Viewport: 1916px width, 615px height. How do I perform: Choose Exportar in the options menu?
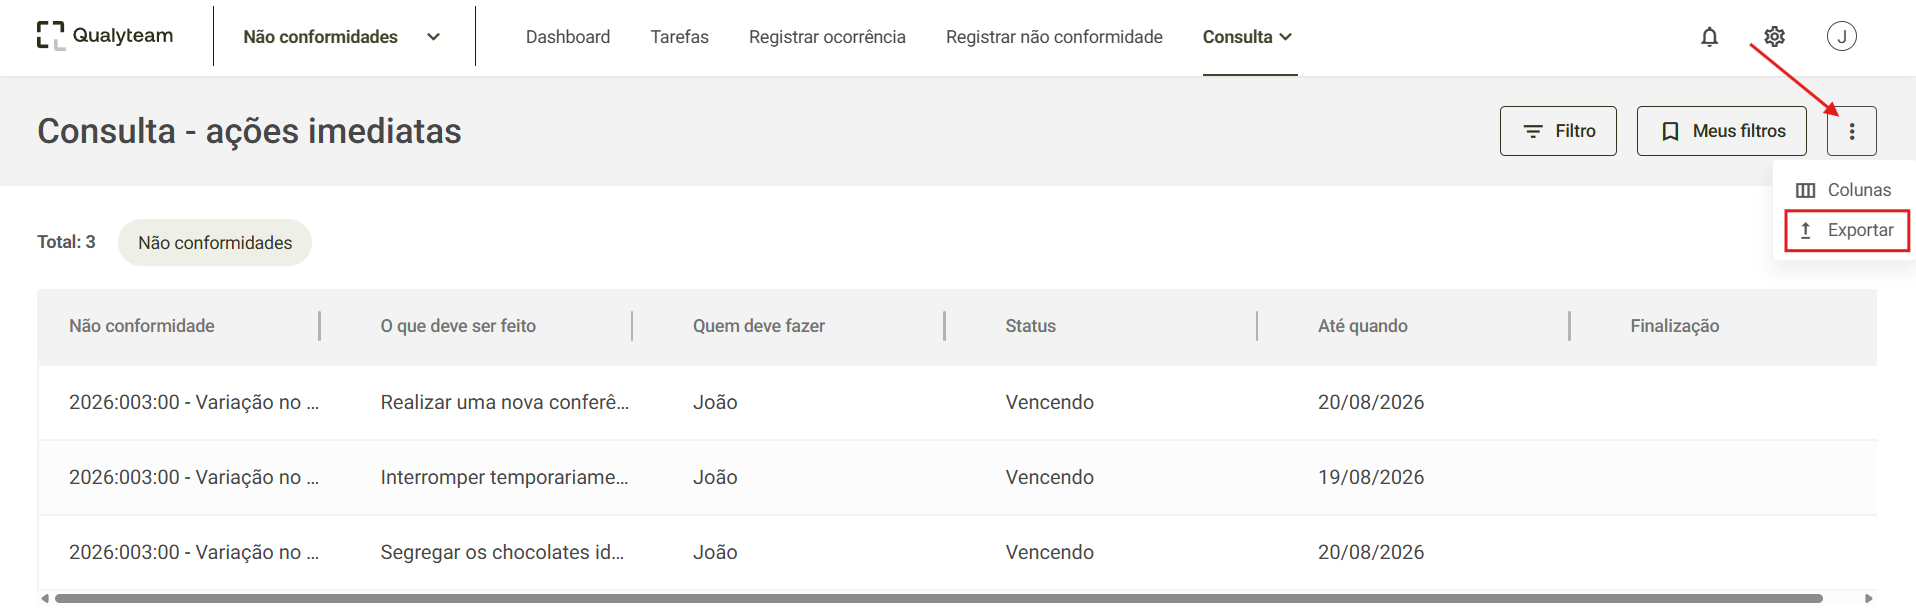coord(1846,230)
